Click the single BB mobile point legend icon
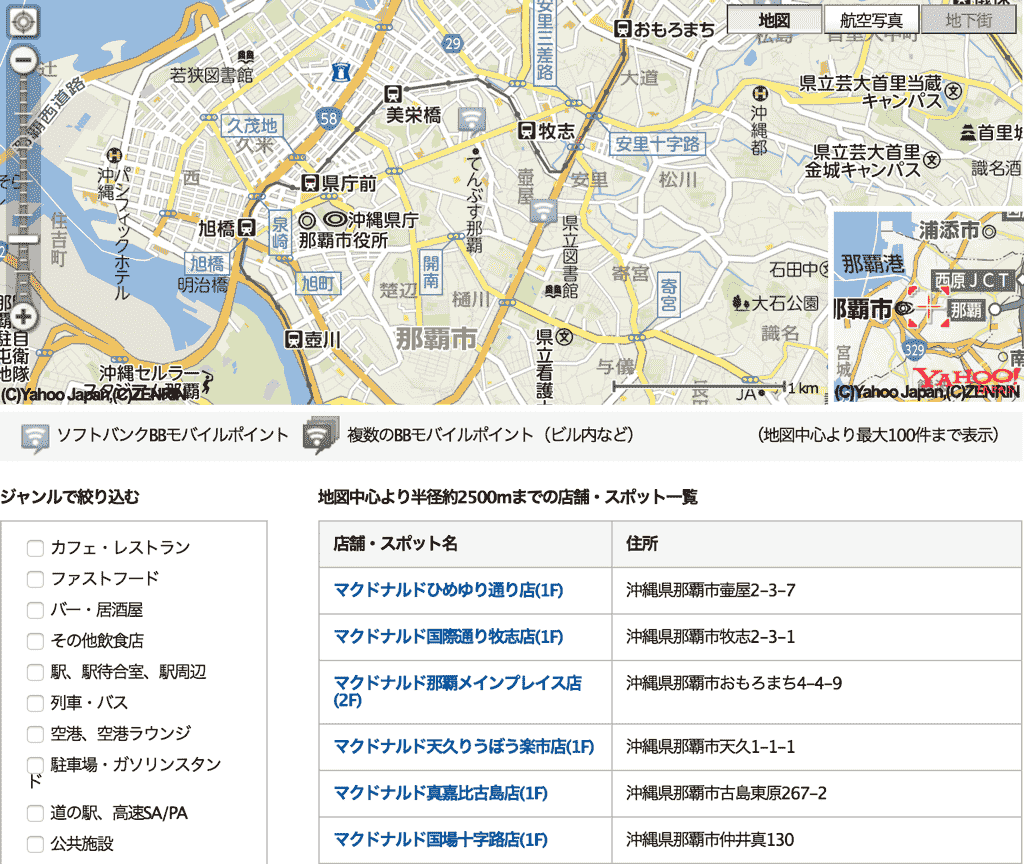Screen dimensions: 1024x864 coord(35,438)
